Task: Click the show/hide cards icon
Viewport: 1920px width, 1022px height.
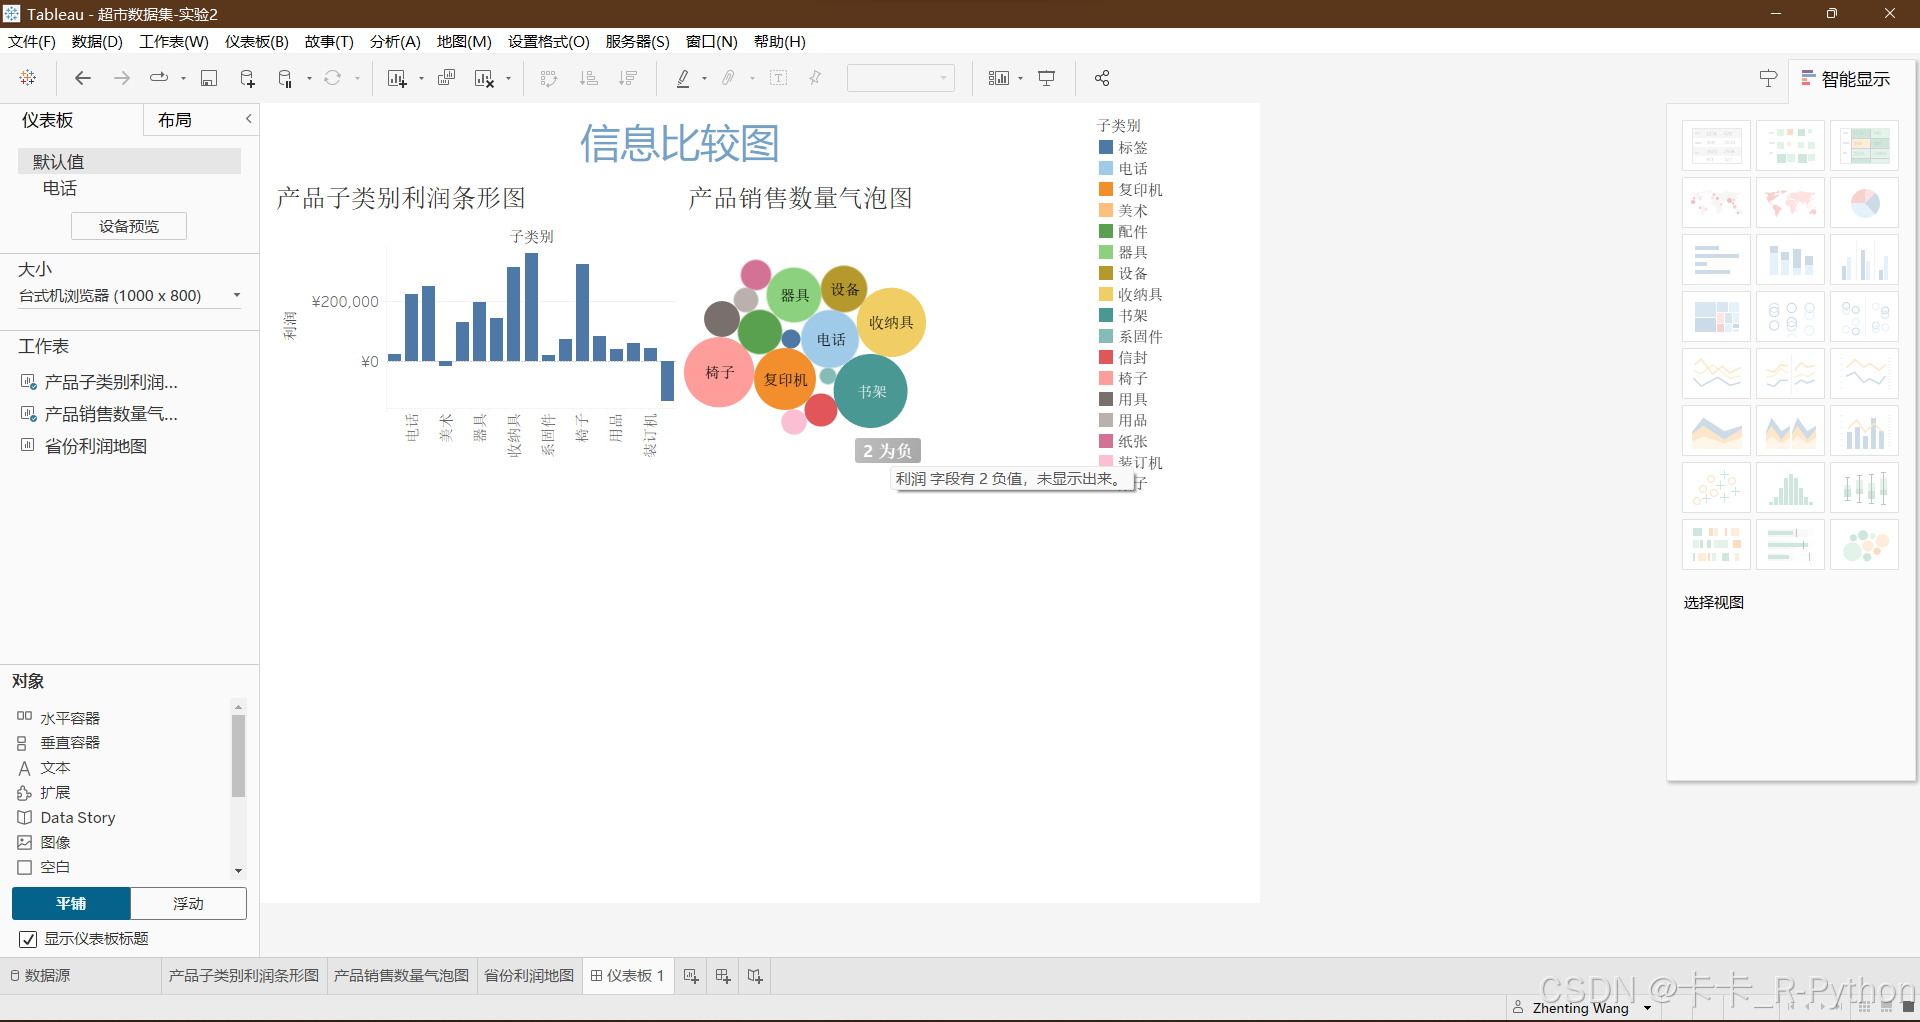Action: click(999, 78)
